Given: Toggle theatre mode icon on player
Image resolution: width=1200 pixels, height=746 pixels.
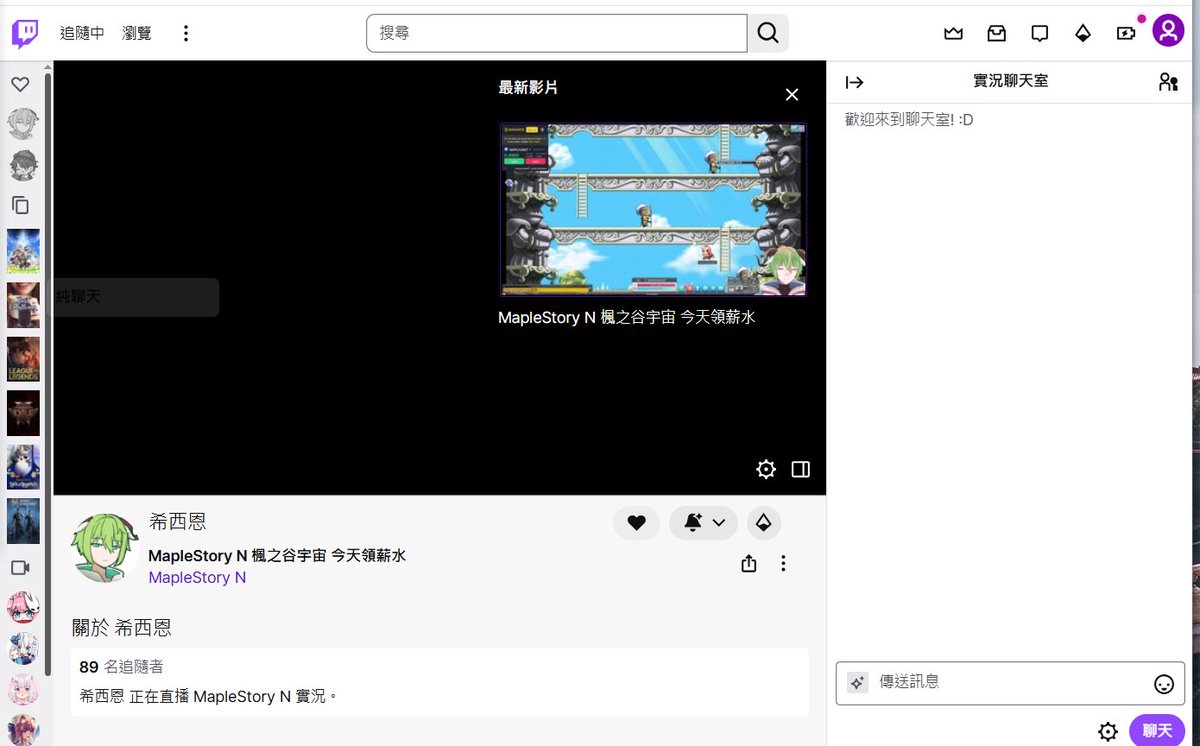Looking at the screenshot, I should pyautogui.click(x=800, y=469).
